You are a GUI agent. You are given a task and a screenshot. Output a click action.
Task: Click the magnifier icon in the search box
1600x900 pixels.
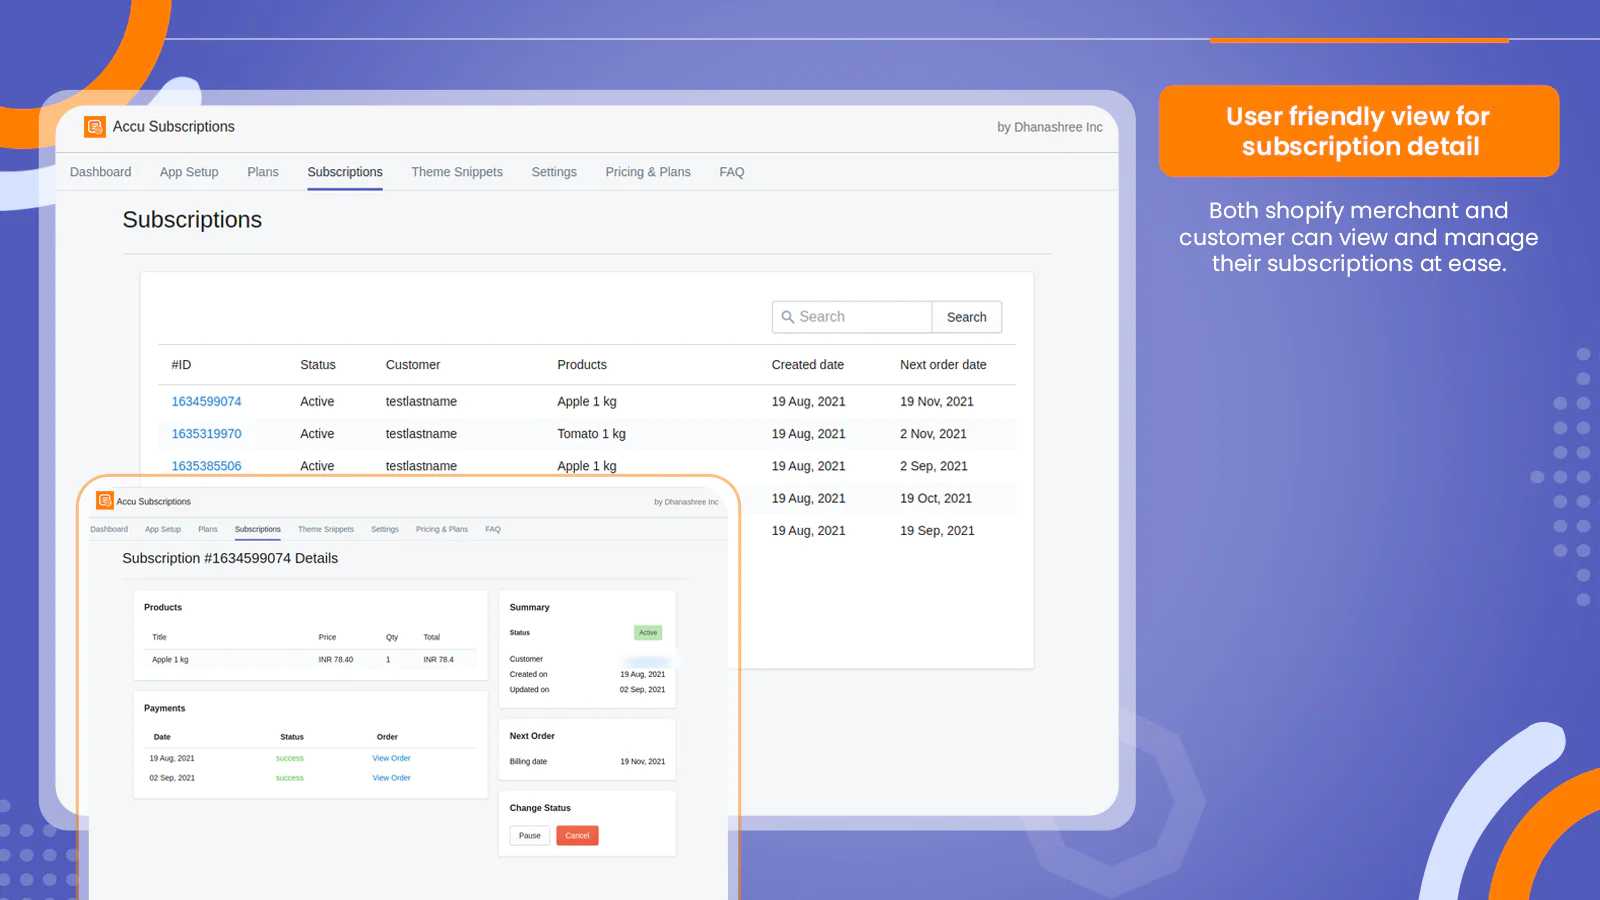click(788, 317)
